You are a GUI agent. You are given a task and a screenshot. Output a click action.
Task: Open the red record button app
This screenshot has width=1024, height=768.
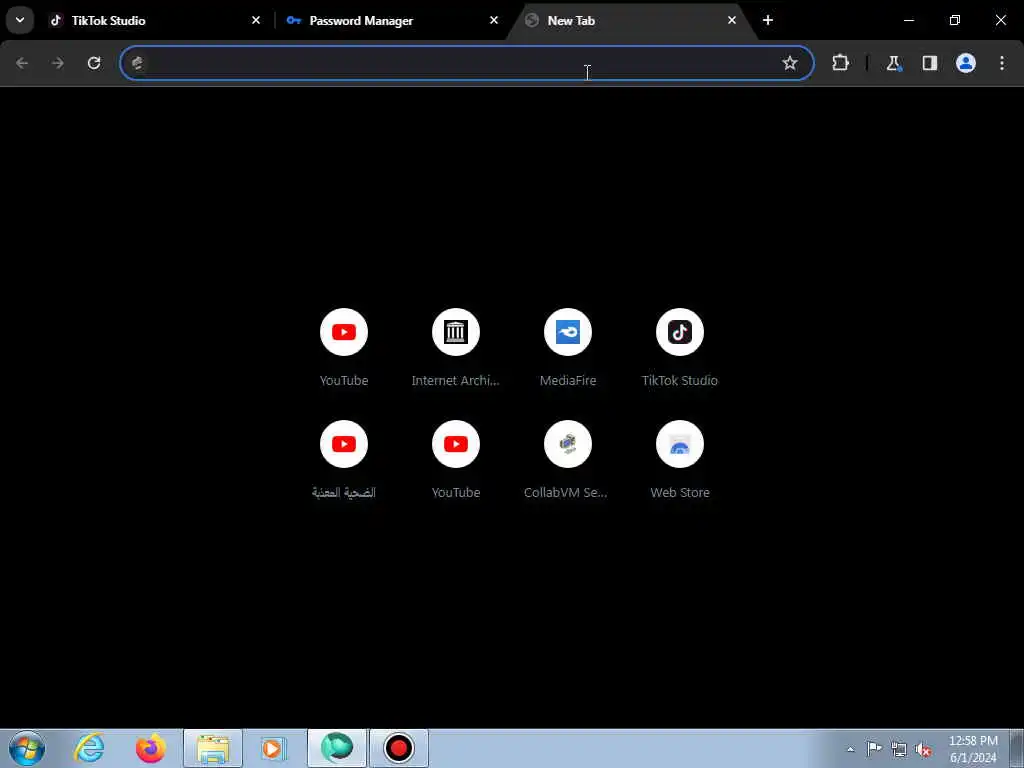pyautogui.click(x=399, y=748)
